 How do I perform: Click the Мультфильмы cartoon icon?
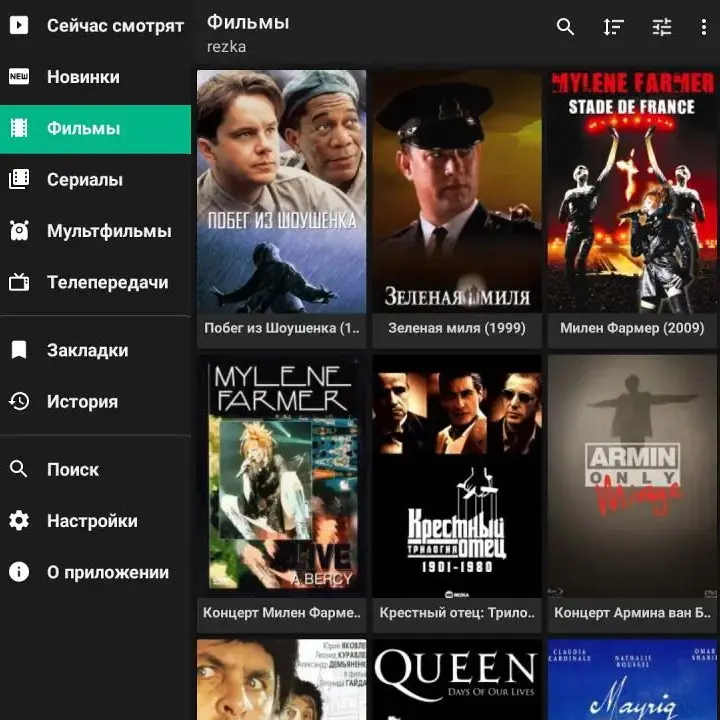(19, 231)
